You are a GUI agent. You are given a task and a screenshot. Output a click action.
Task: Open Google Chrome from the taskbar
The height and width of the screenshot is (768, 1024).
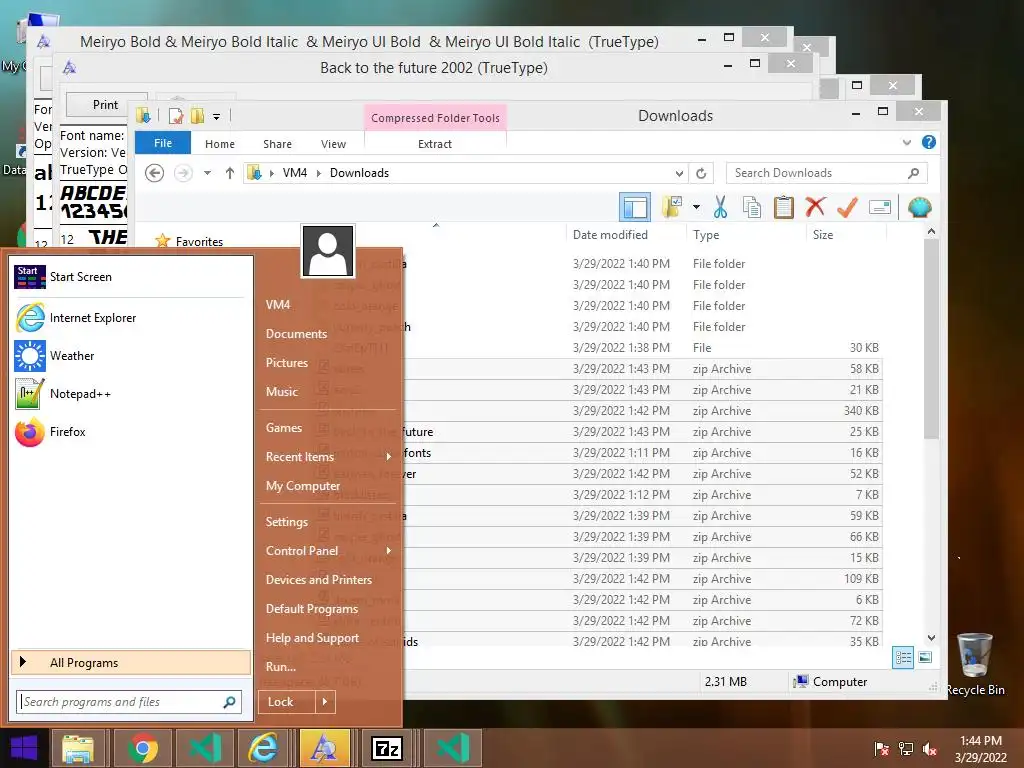coord(143,748)
